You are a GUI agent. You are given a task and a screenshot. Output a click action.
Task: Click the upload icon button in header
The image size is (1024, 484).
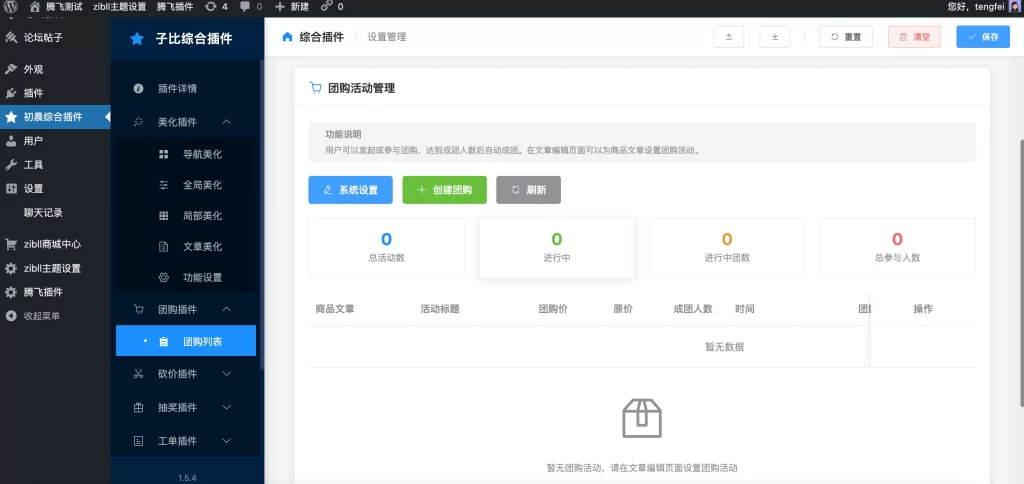pyautogui.click(x=728, y=37)
